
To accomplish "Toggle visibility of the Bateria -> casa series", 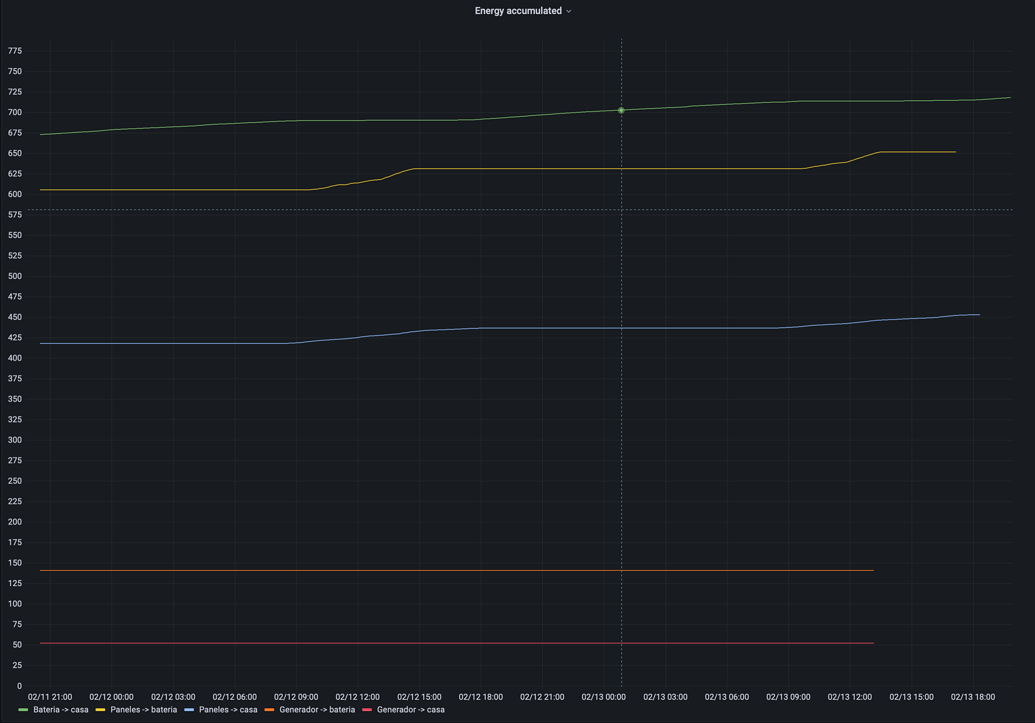I will coord(60,709).
